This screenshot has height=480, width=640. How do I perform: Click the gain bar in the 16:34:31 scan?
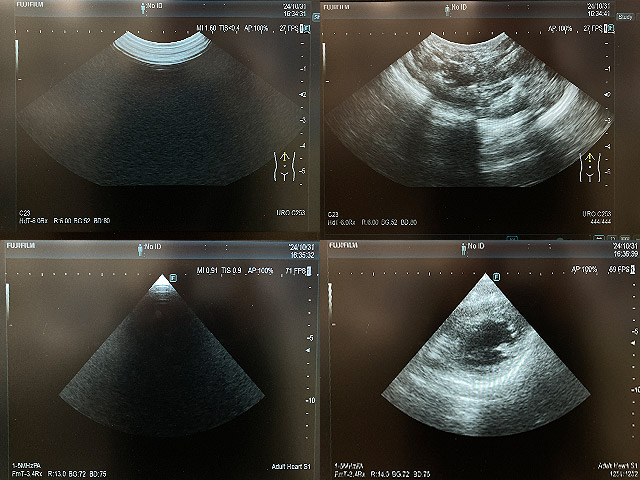(17, 57)
